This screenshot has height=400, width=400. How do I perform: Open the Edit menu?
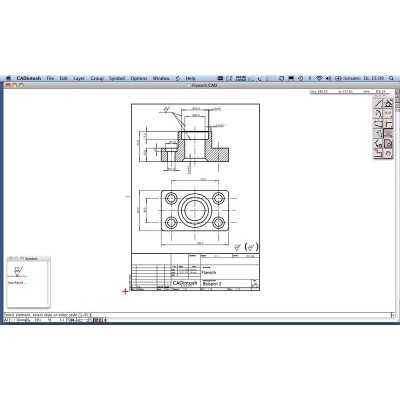click(63, 78)
